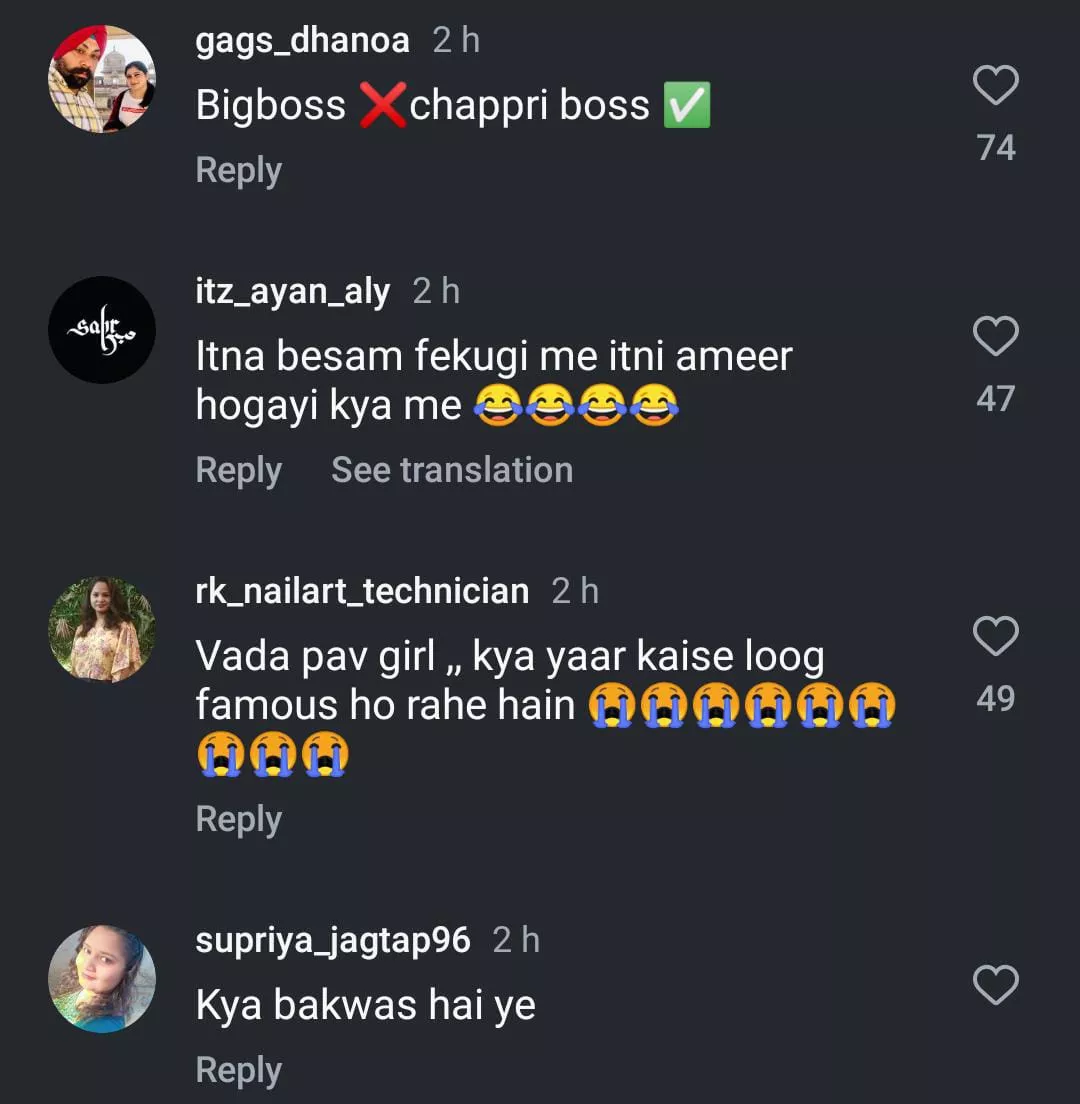Visit itz_ayan_aly username profile
The height and width of the screenshot is (1104, 1080).
pos(292,292)
